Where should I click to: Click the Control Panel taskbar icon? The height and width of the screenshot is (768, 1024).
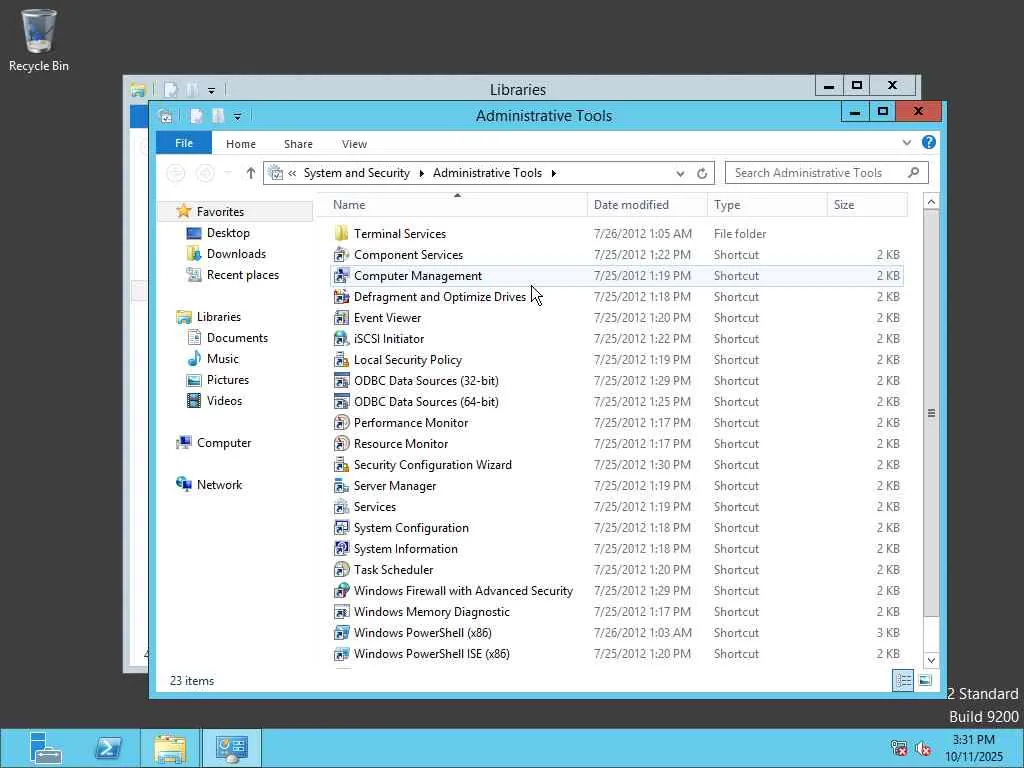tap(232, 748)
